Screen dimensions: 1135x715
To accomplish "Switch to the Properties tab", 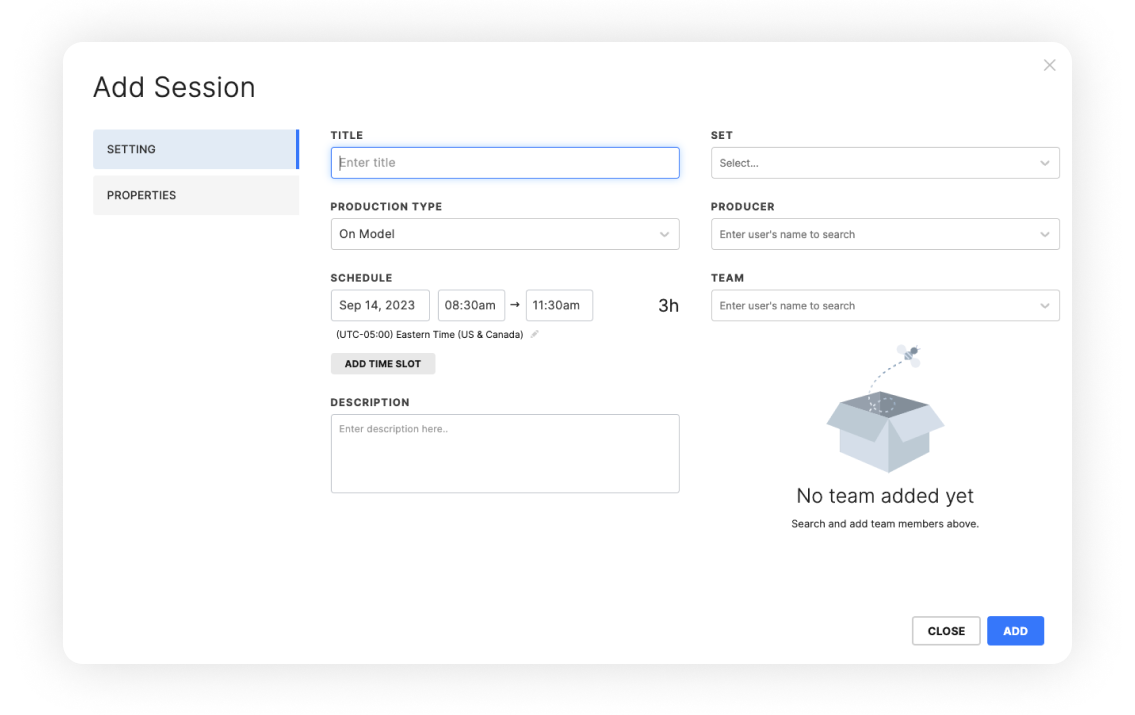I will (196, 195).
